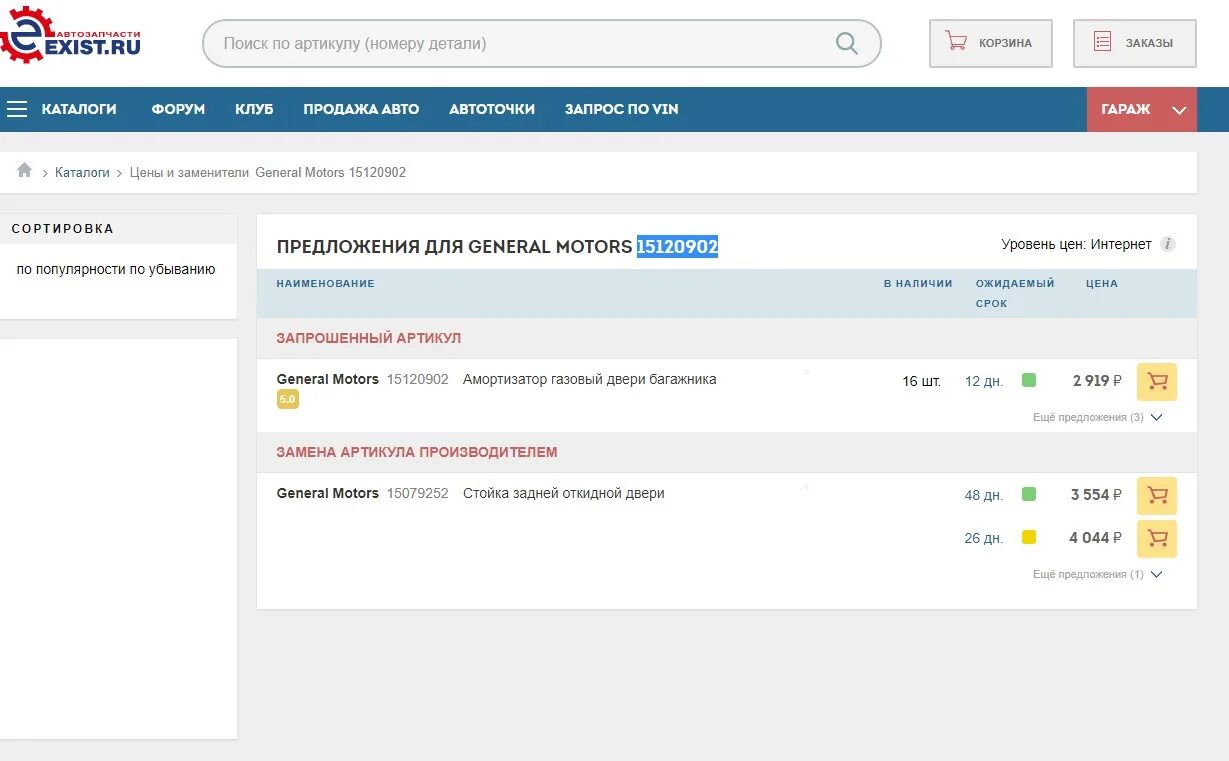The height and width of the screenshot is (761, 1229).
Task: Click the 26 дн. delivery term
Action: (x=984, y=538)
